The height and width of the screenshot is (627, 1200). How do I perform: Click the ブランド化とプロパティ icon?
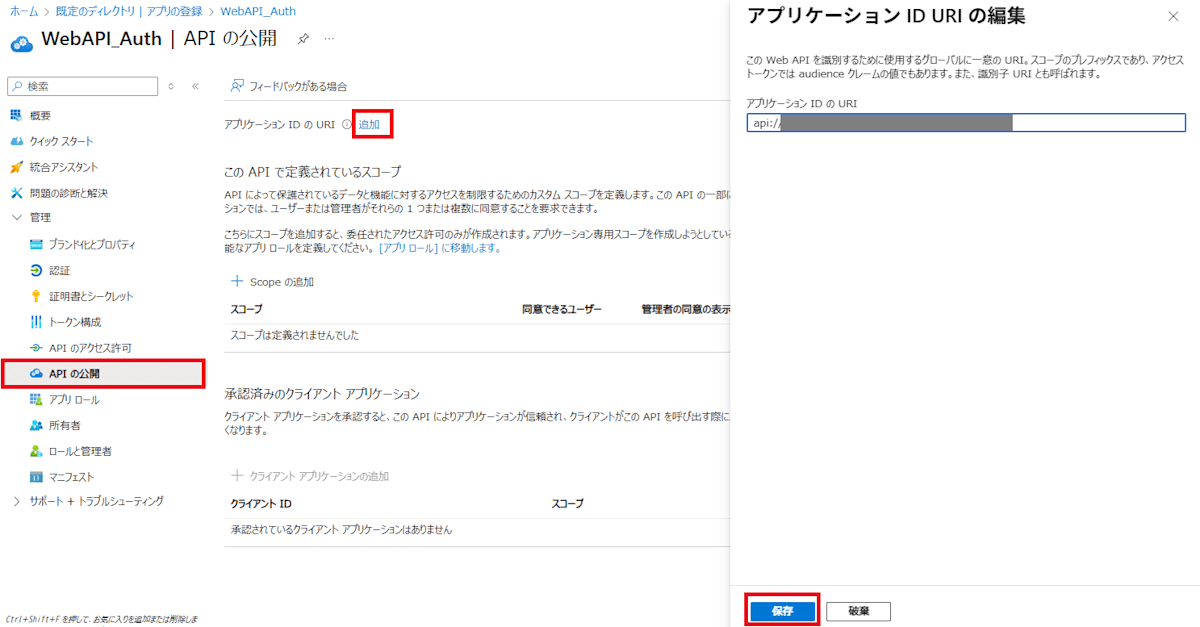(37, 244)
